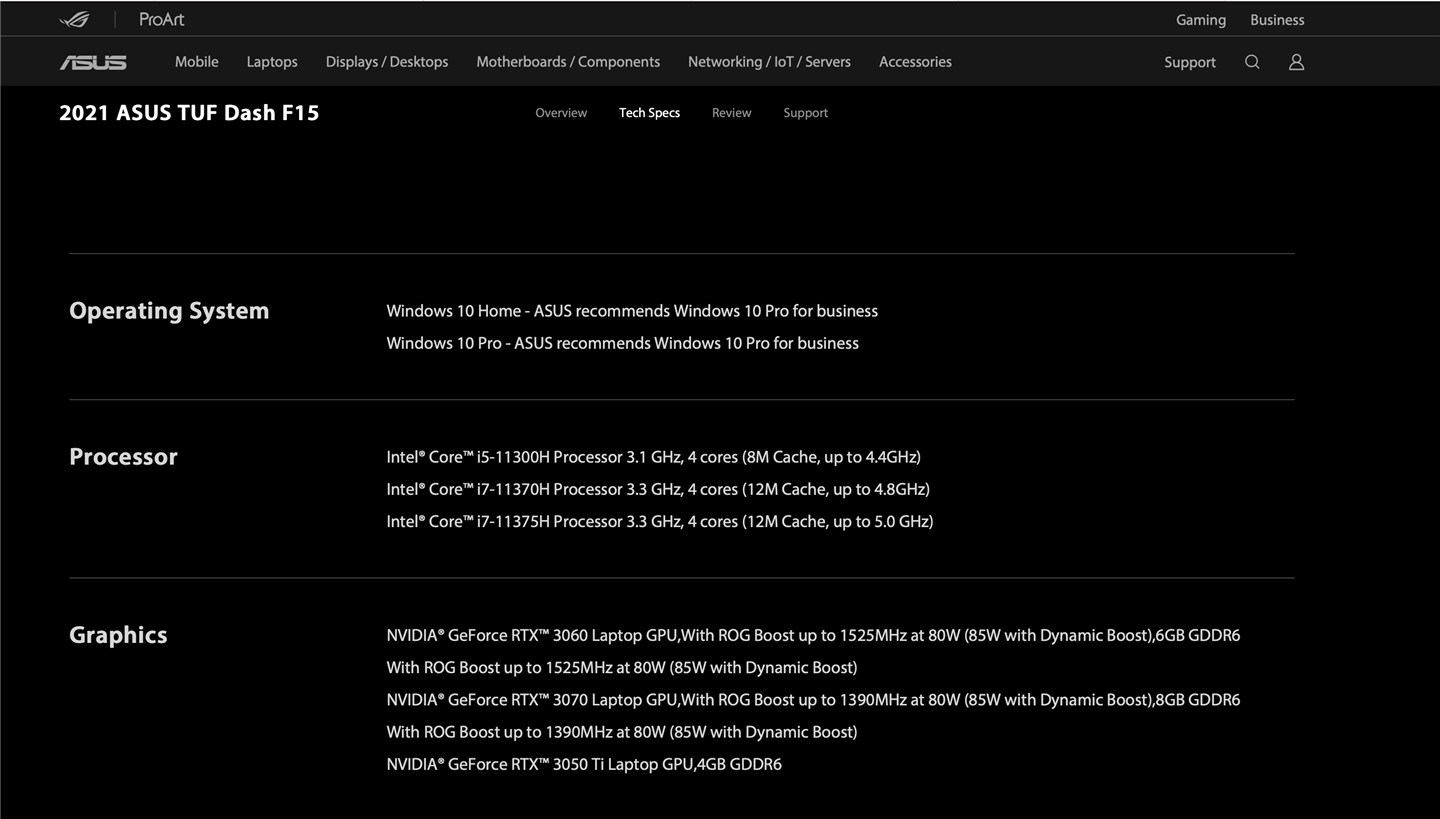Open the ProArt brand link
Viewport: 1440px width, 819px height.
(161, 19)
